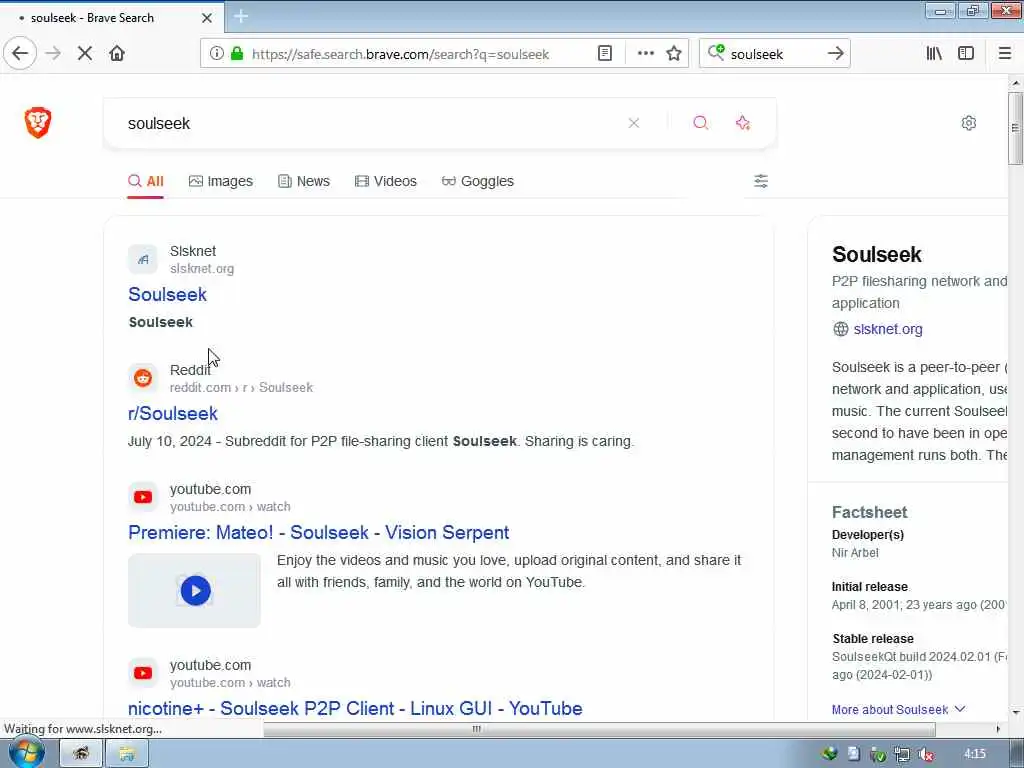This screenshot has width=1024, height=768.
Task: Show sidebars icon
Action: pyautogui.click(x=966, y=54)
